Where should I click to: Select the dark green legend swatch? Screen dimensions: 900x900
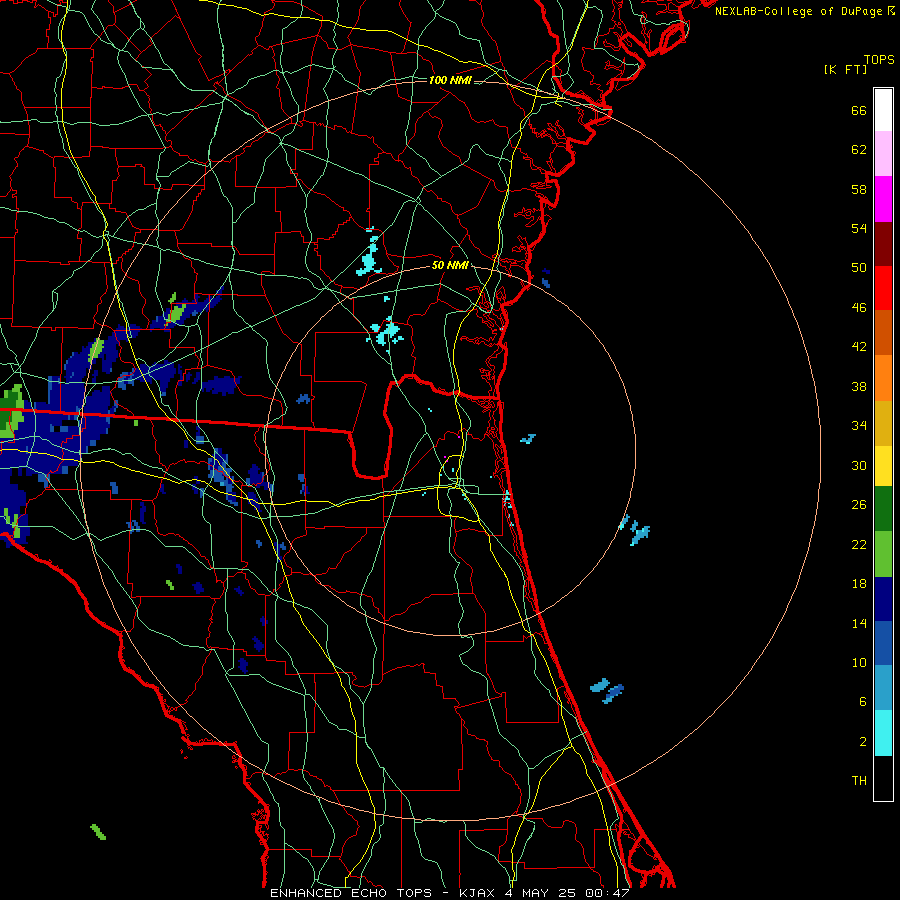click(x=883, y=509)
